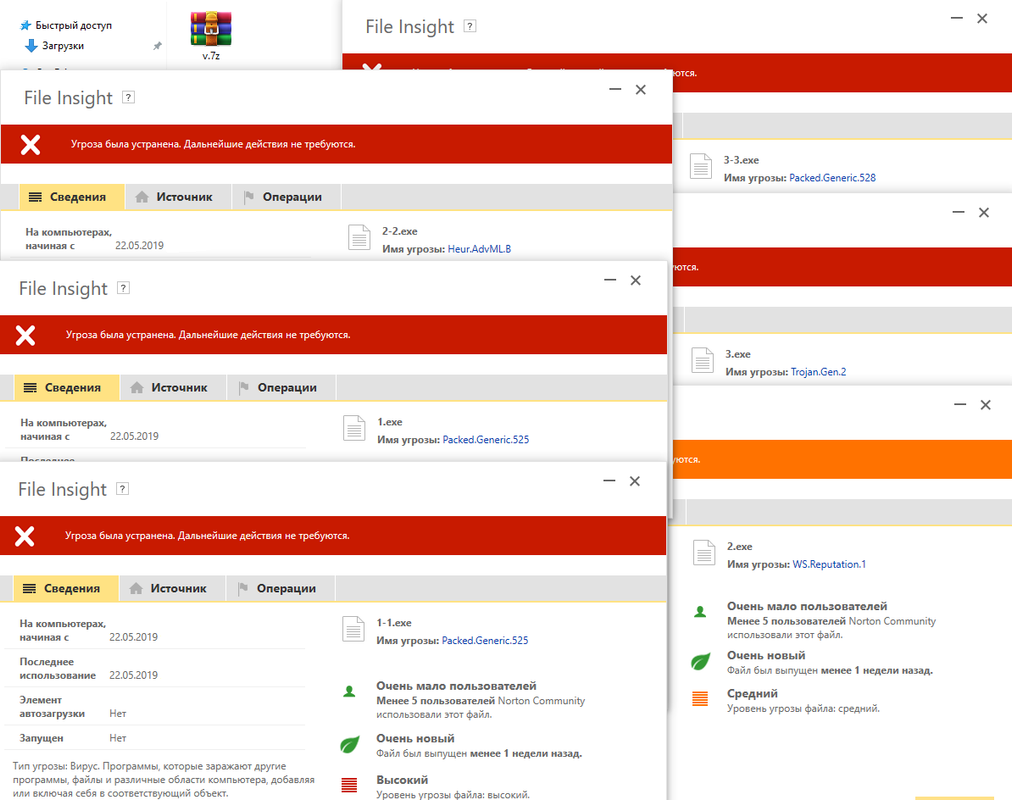
Task: Click file icon next to 1.exe
Action: [x=354, y=428]
